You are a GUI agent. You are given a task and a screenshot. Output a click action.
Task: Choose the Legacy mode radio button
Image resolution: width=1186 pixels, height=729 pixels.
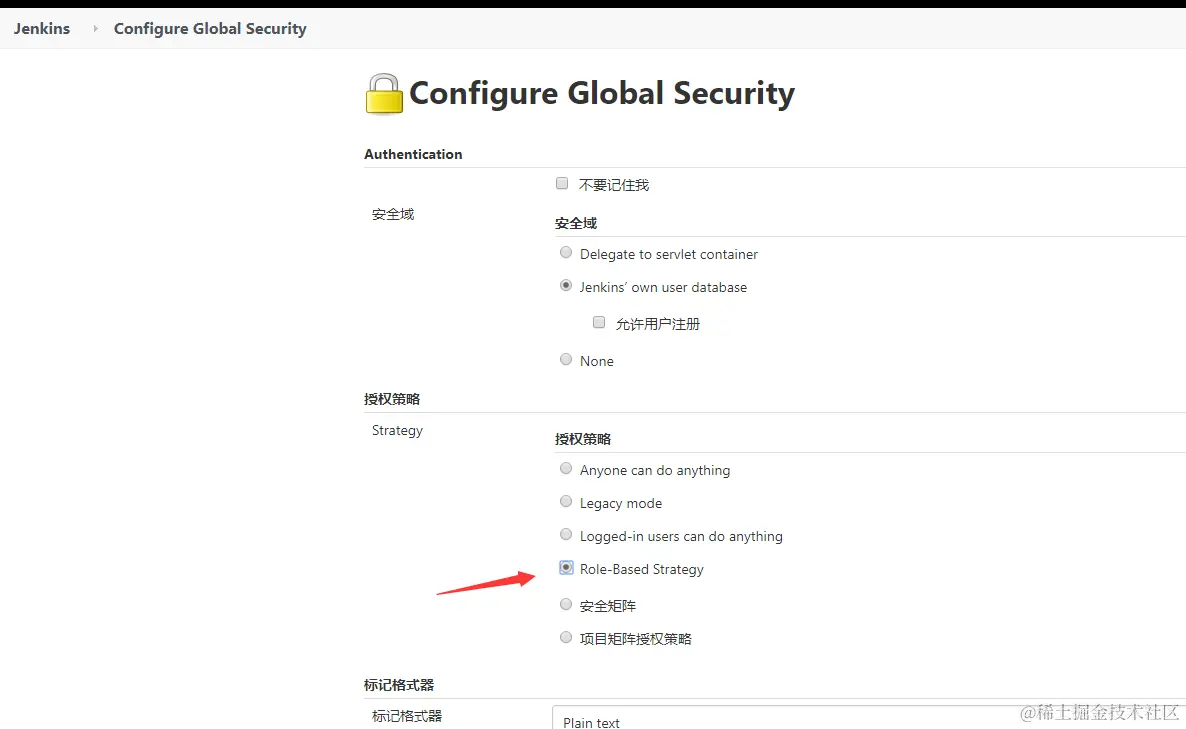tap(566, 502)
